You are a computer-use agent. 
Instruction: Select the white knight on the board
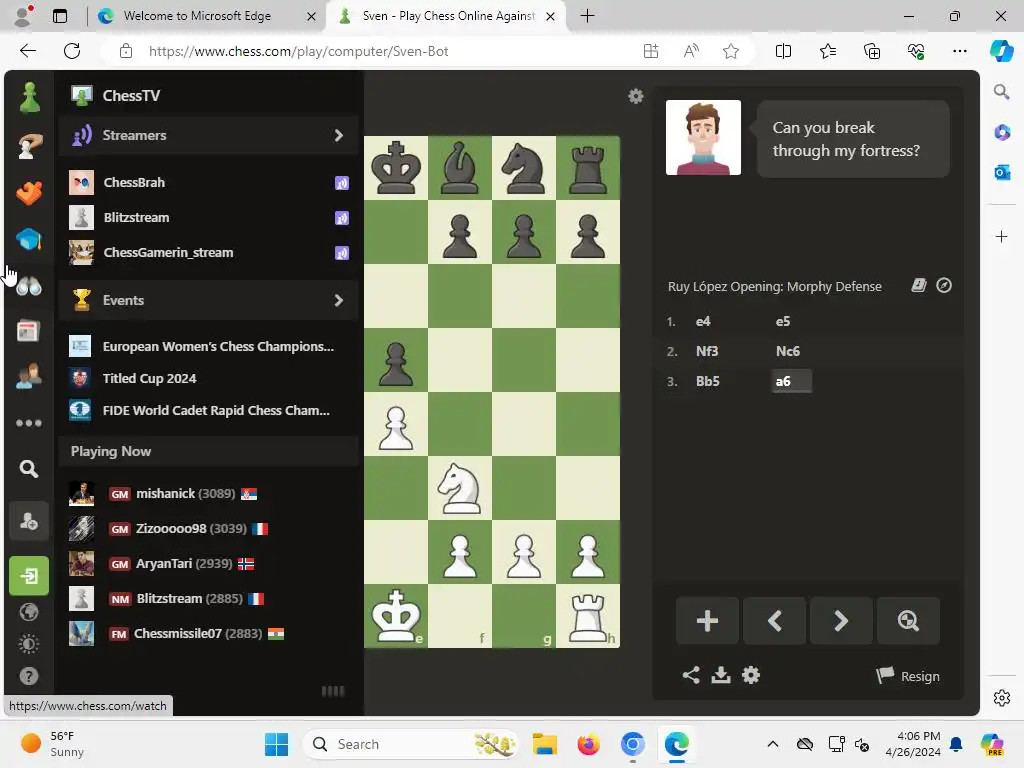pos(460,488)
